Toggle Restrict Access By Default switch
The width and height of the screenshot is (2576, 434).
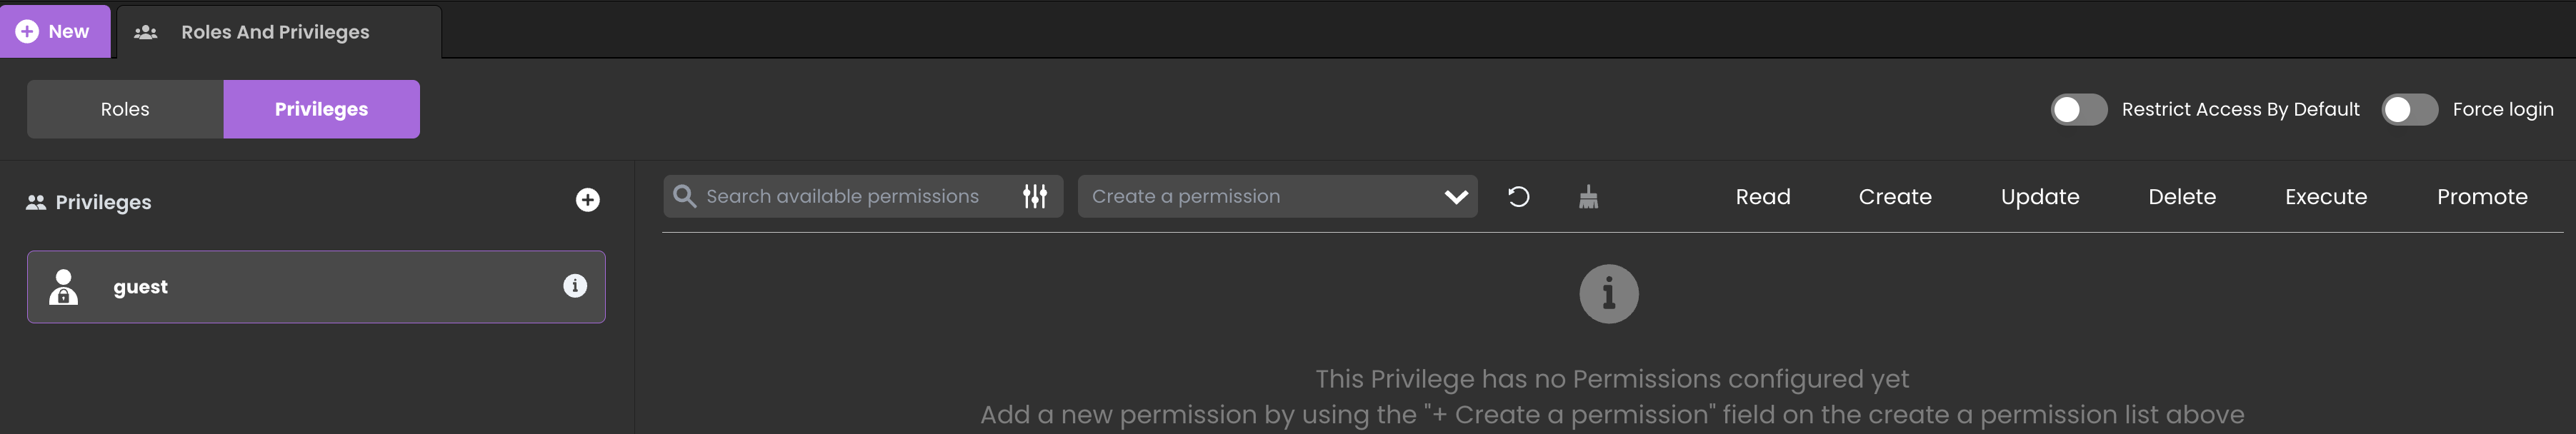[2078, 109]
